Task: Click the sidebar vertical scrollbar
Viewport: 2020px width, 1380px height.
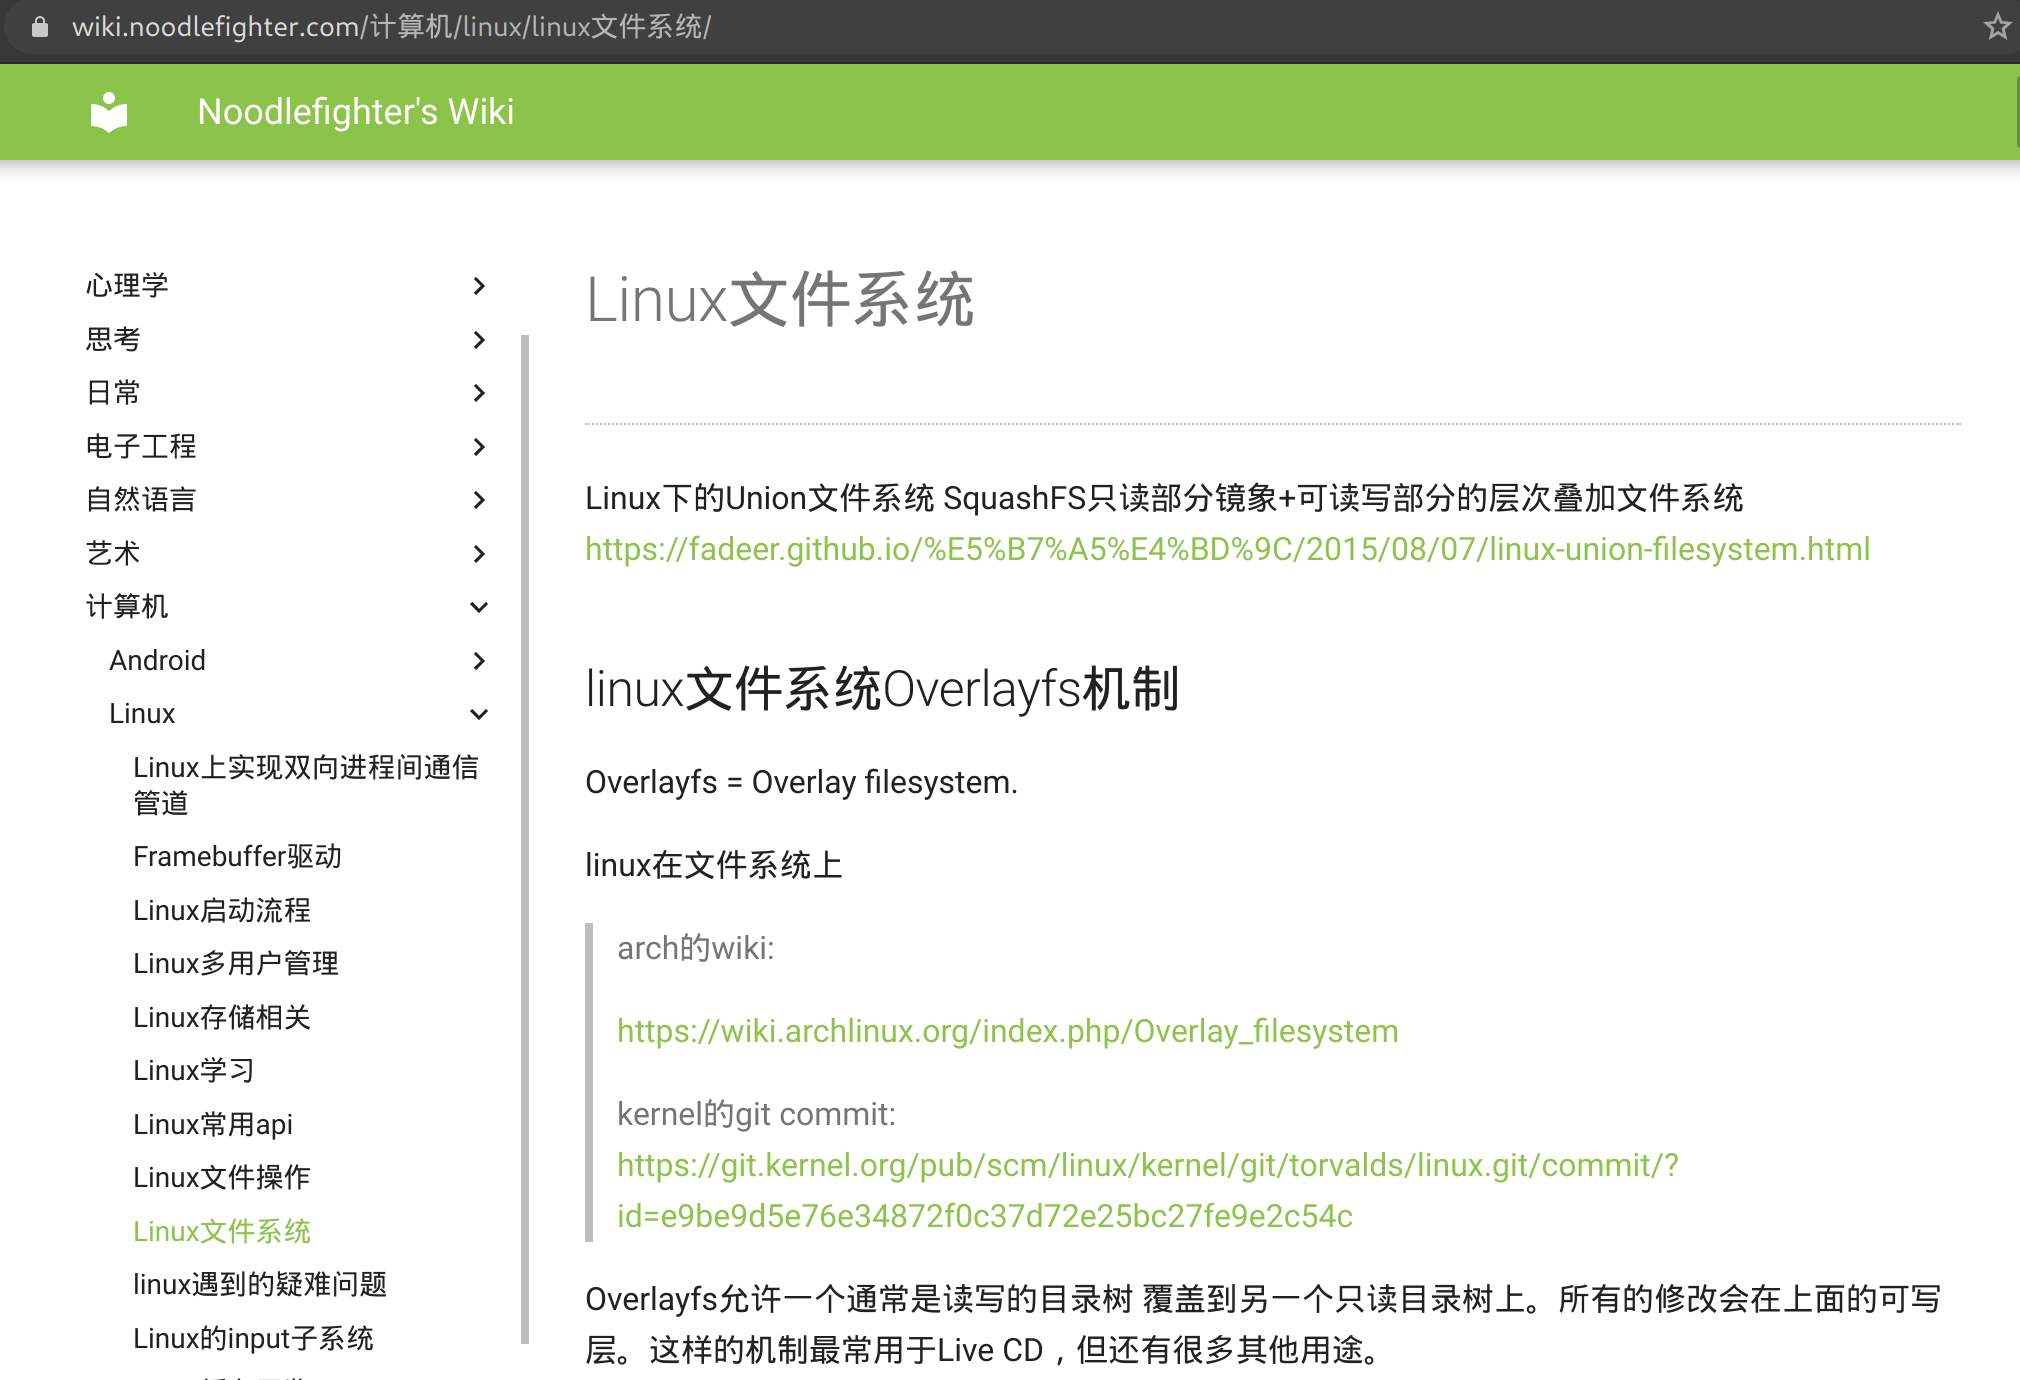Action: tap(525, 840)
